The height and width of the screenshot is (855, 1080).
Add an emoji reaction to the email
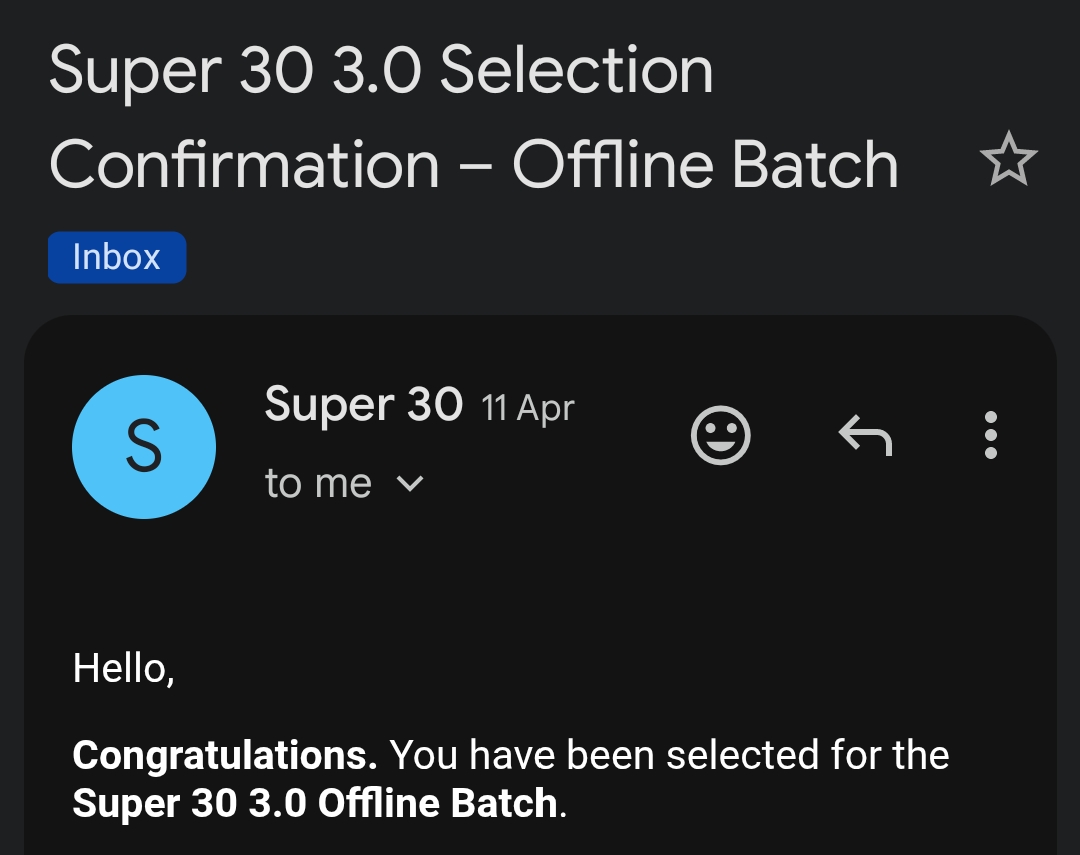(720, 435)
